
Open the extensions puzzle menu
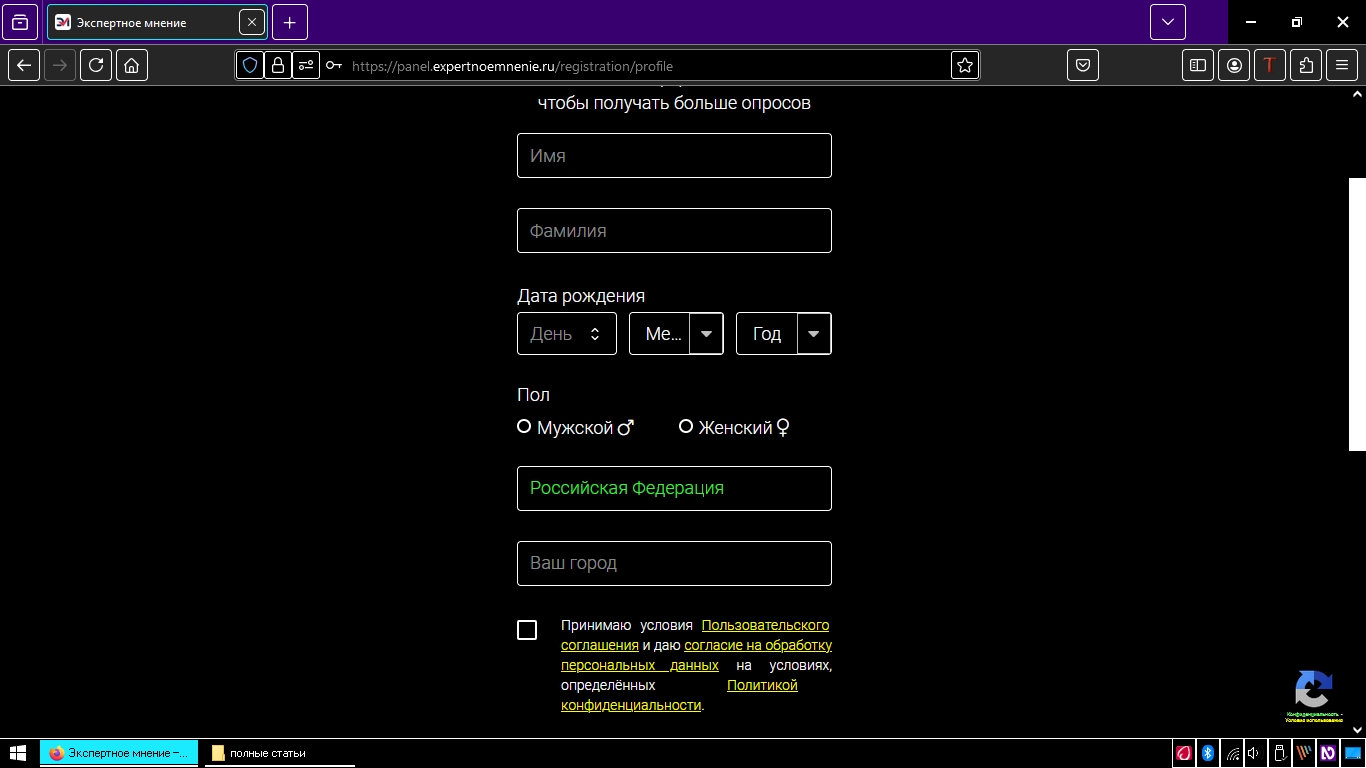click(1306, 66)
